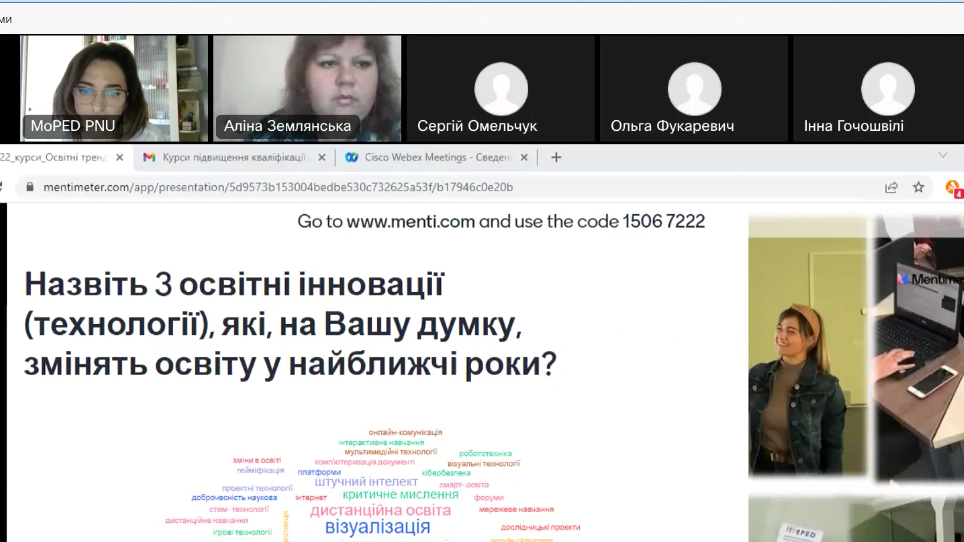Click 'мультимедійні технології' in the word cloud

[x=390, y=452]
